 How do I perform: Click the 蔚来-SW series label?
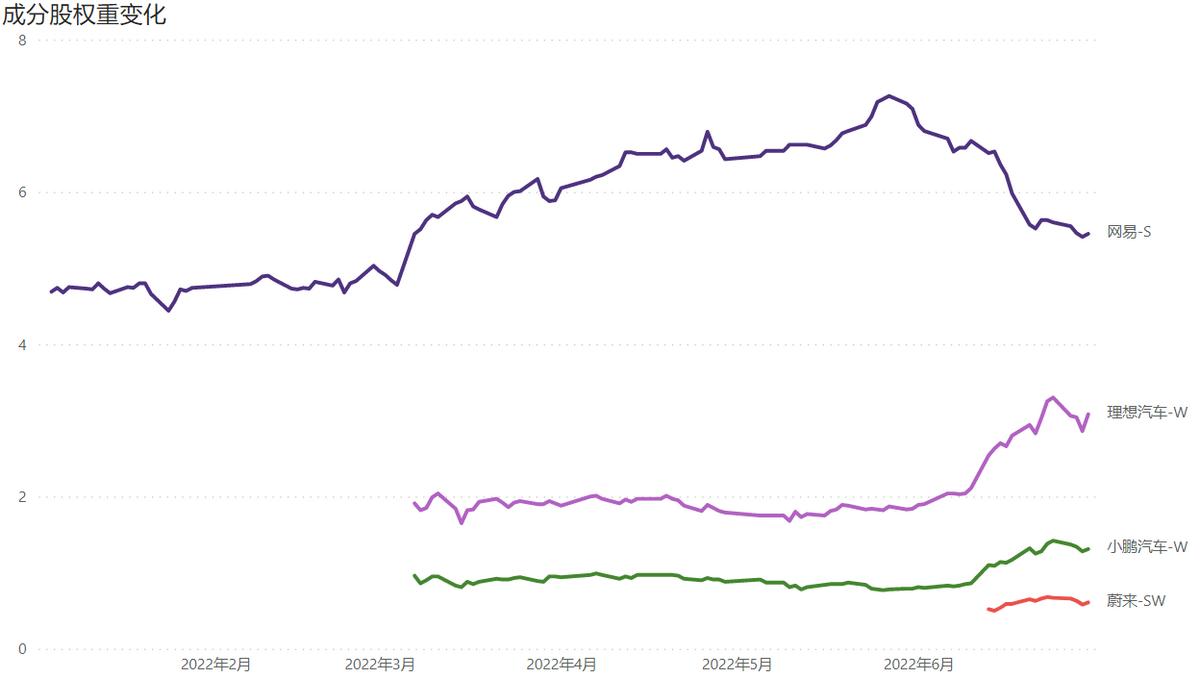tap(1136, 600)
